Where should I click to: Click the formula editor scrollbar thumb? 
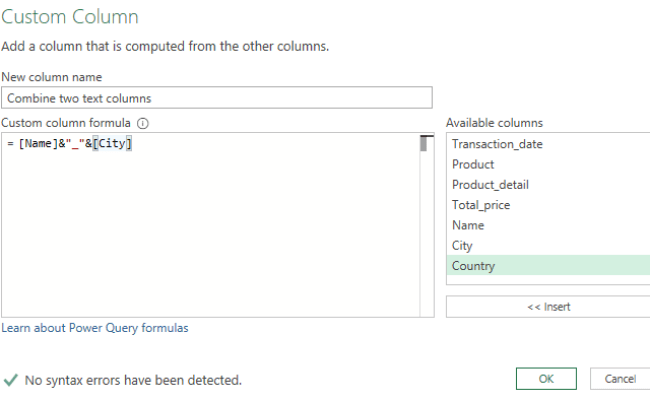click(x=424, y=143)
